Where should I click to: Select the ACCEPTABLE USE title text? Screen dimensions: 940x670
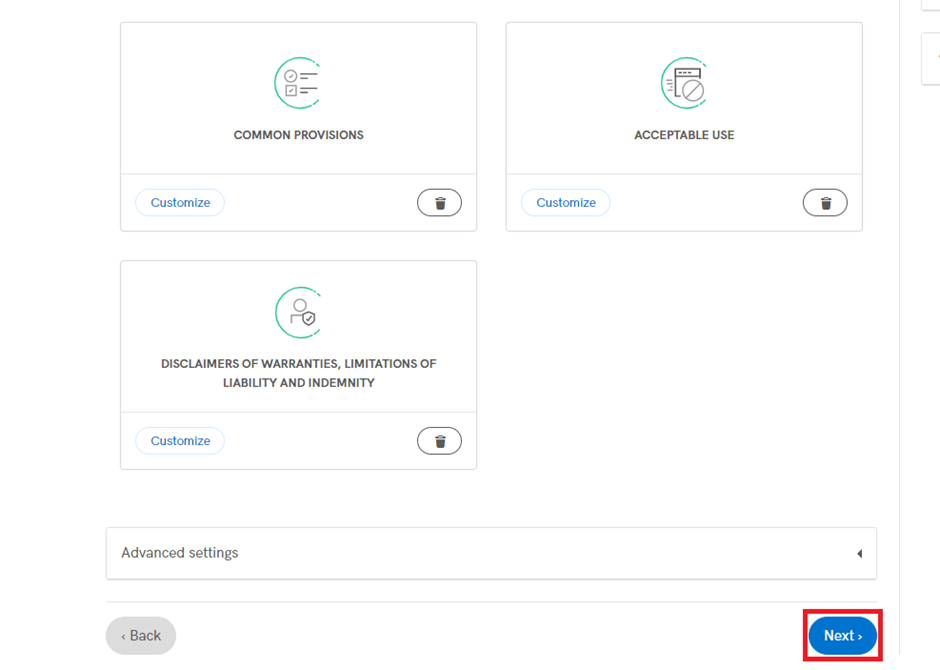point(684,135)
